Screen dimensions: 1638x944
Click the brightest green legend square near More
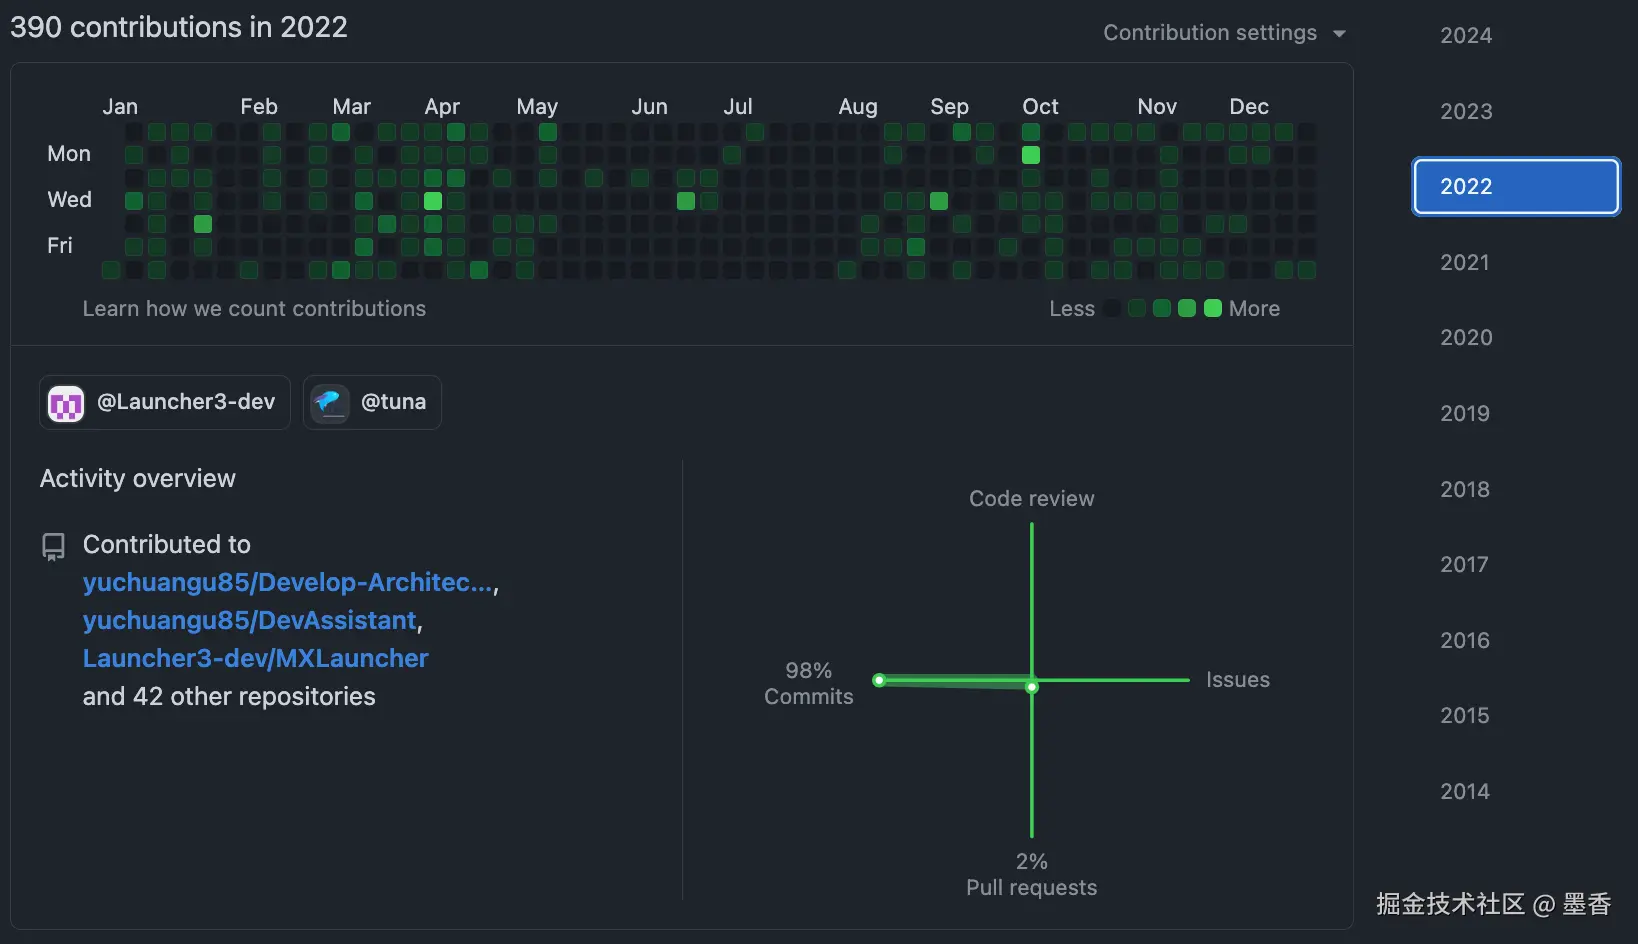1213,308
